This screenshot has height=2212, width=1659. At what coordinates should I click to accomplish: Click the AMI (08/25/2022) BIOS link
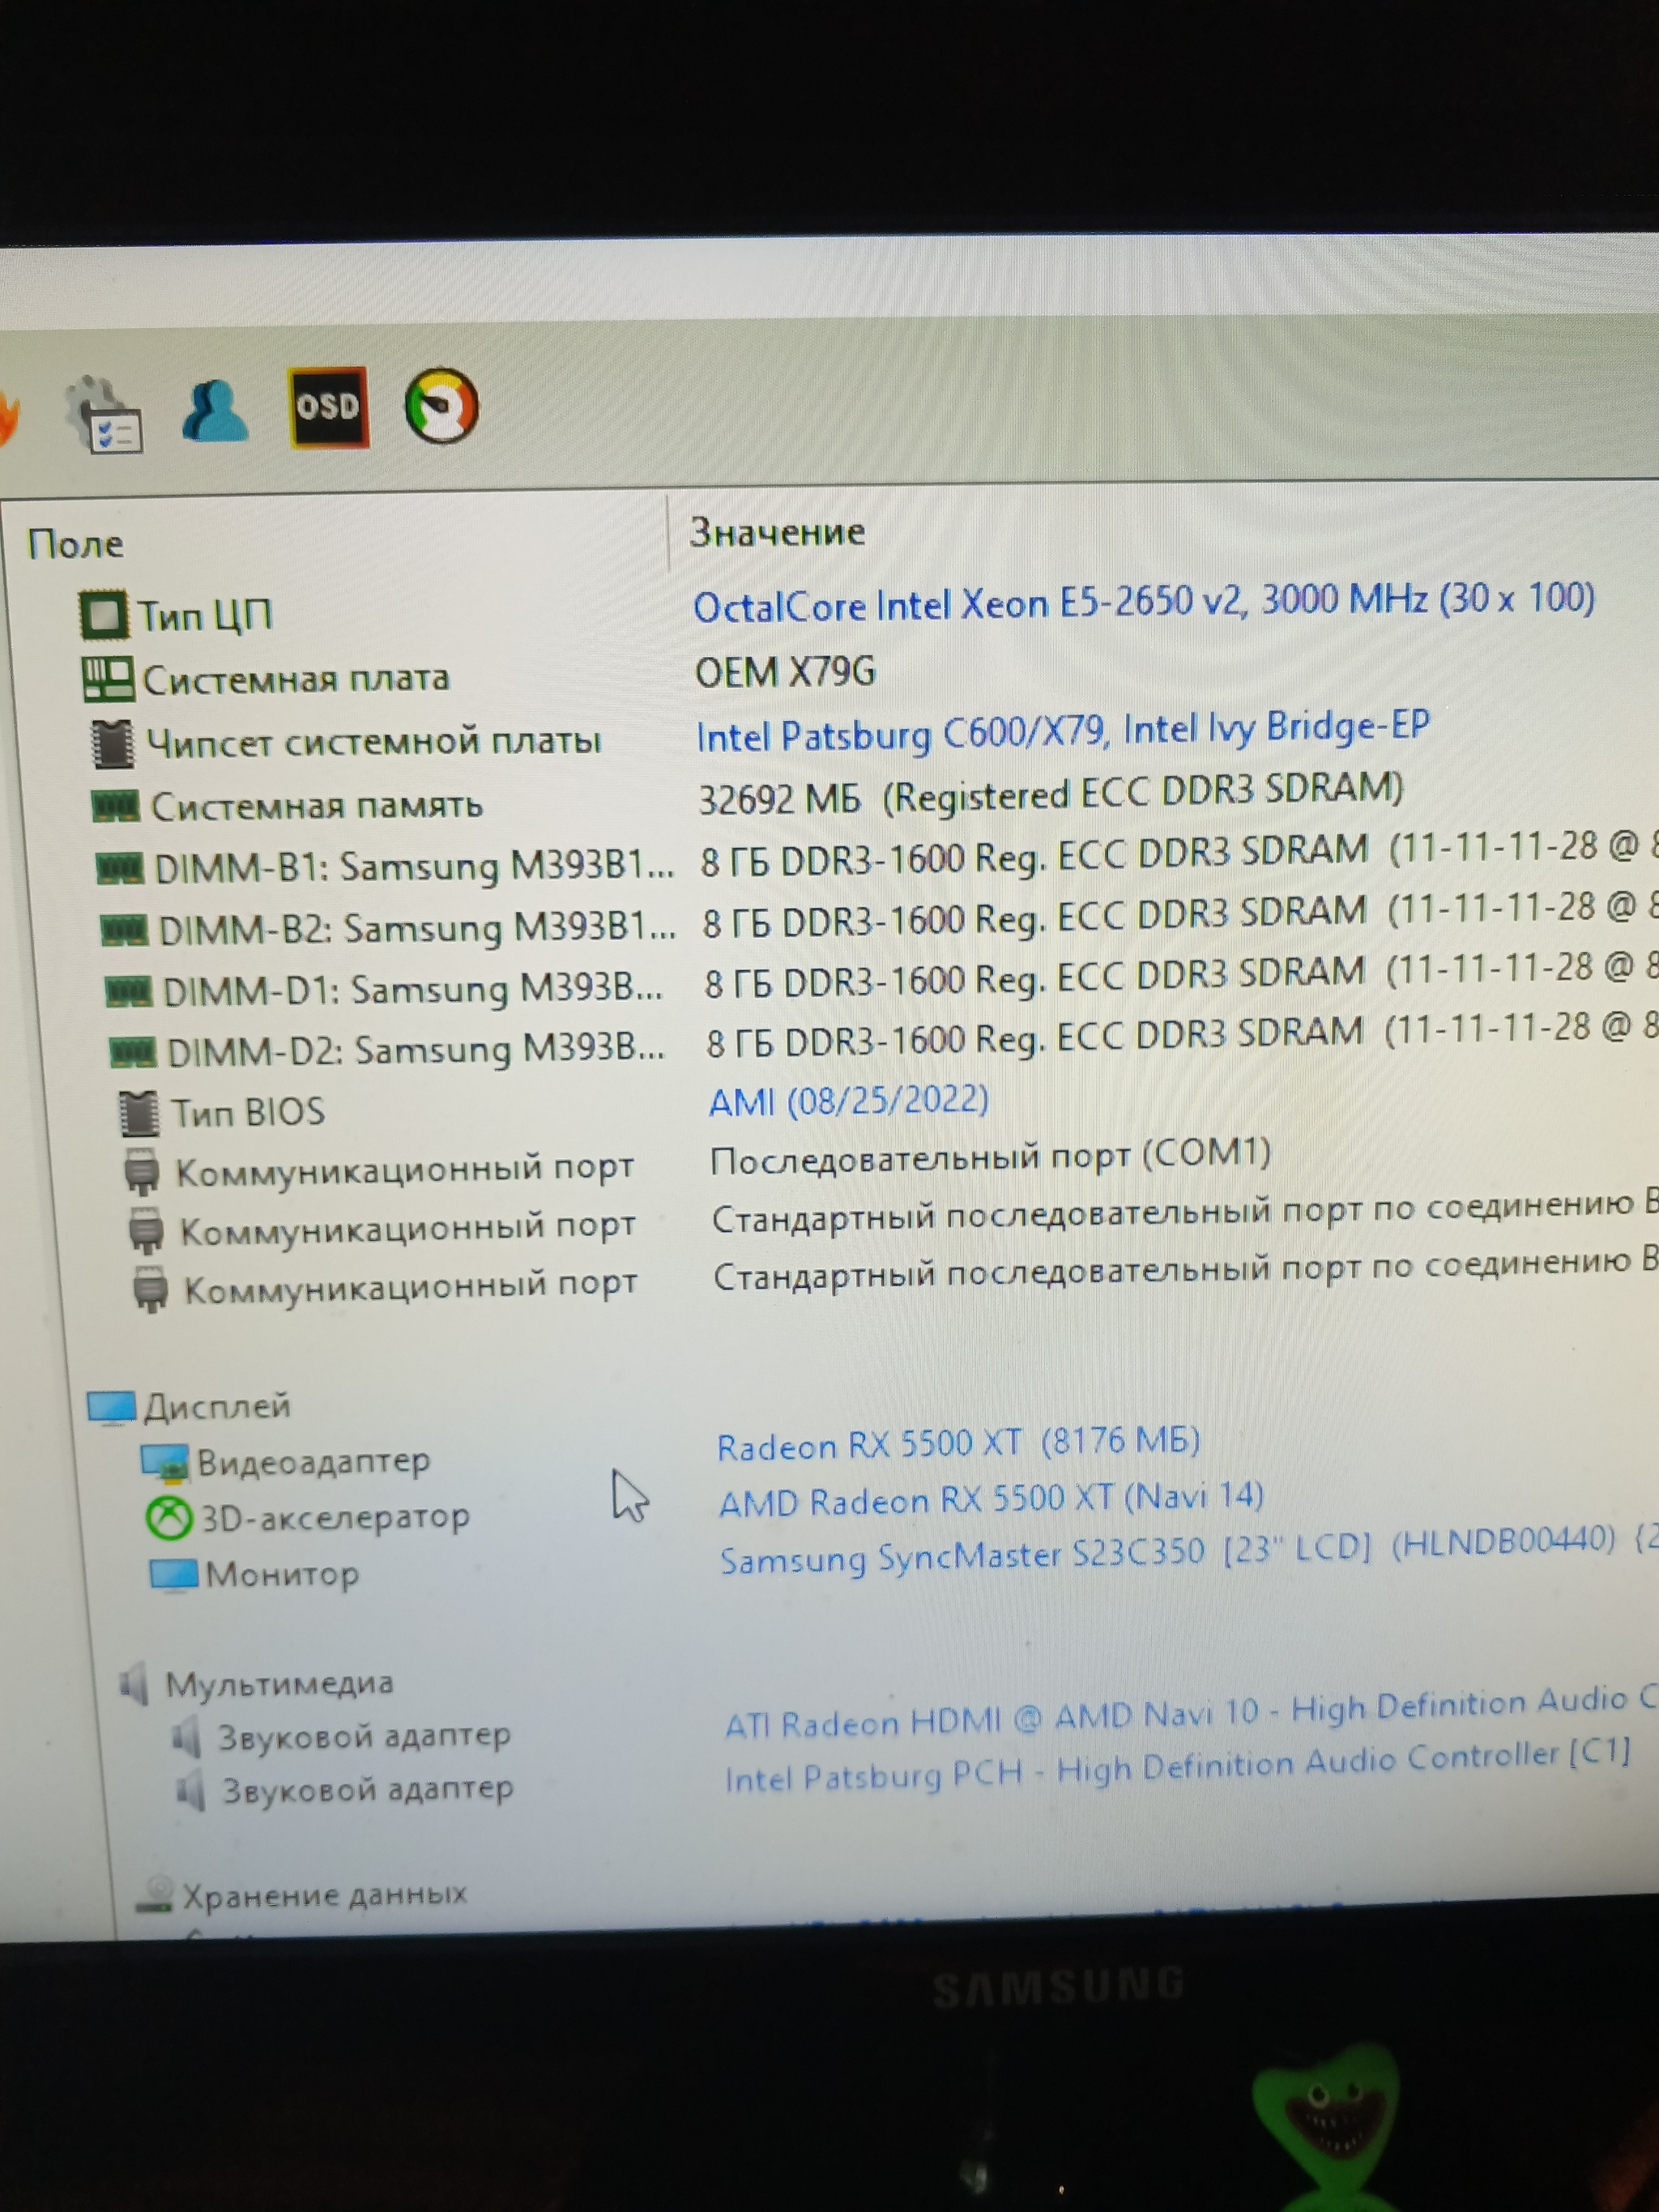point(848,1101)
